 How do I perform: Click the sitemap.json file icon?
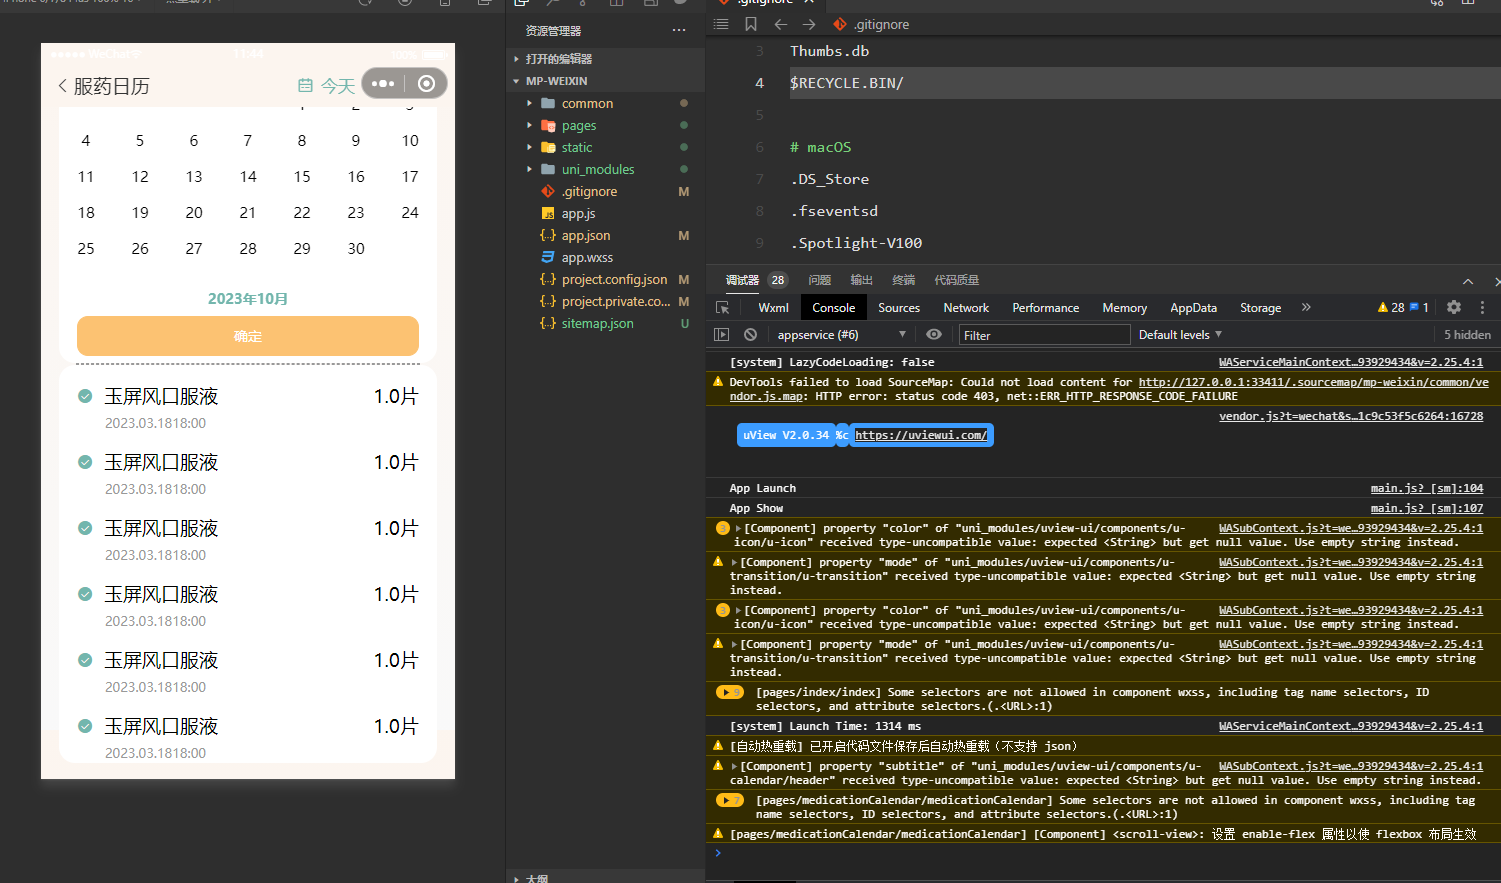(548, 323)
